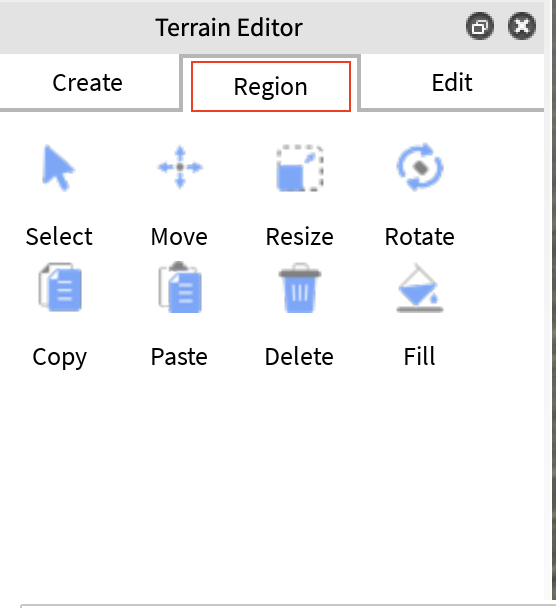Pick the Resize region tool icon

point(300,168)
